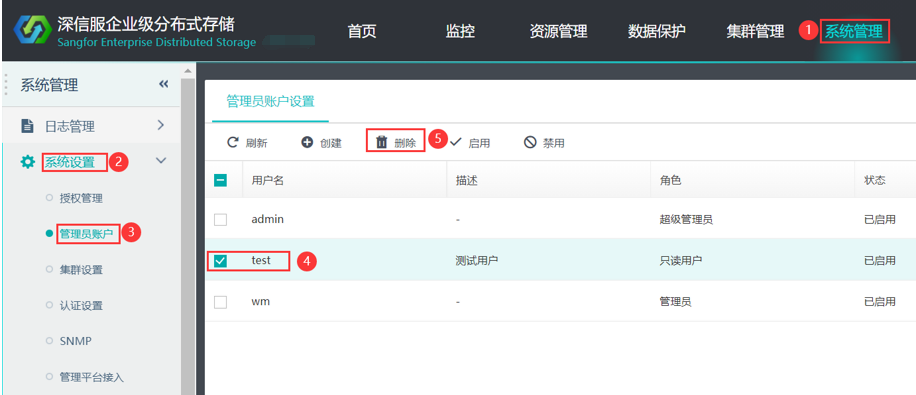This screenshot has width=916, height=395.
Task: Expand 日志管理 with its right chevron
Action: (161, 125)
